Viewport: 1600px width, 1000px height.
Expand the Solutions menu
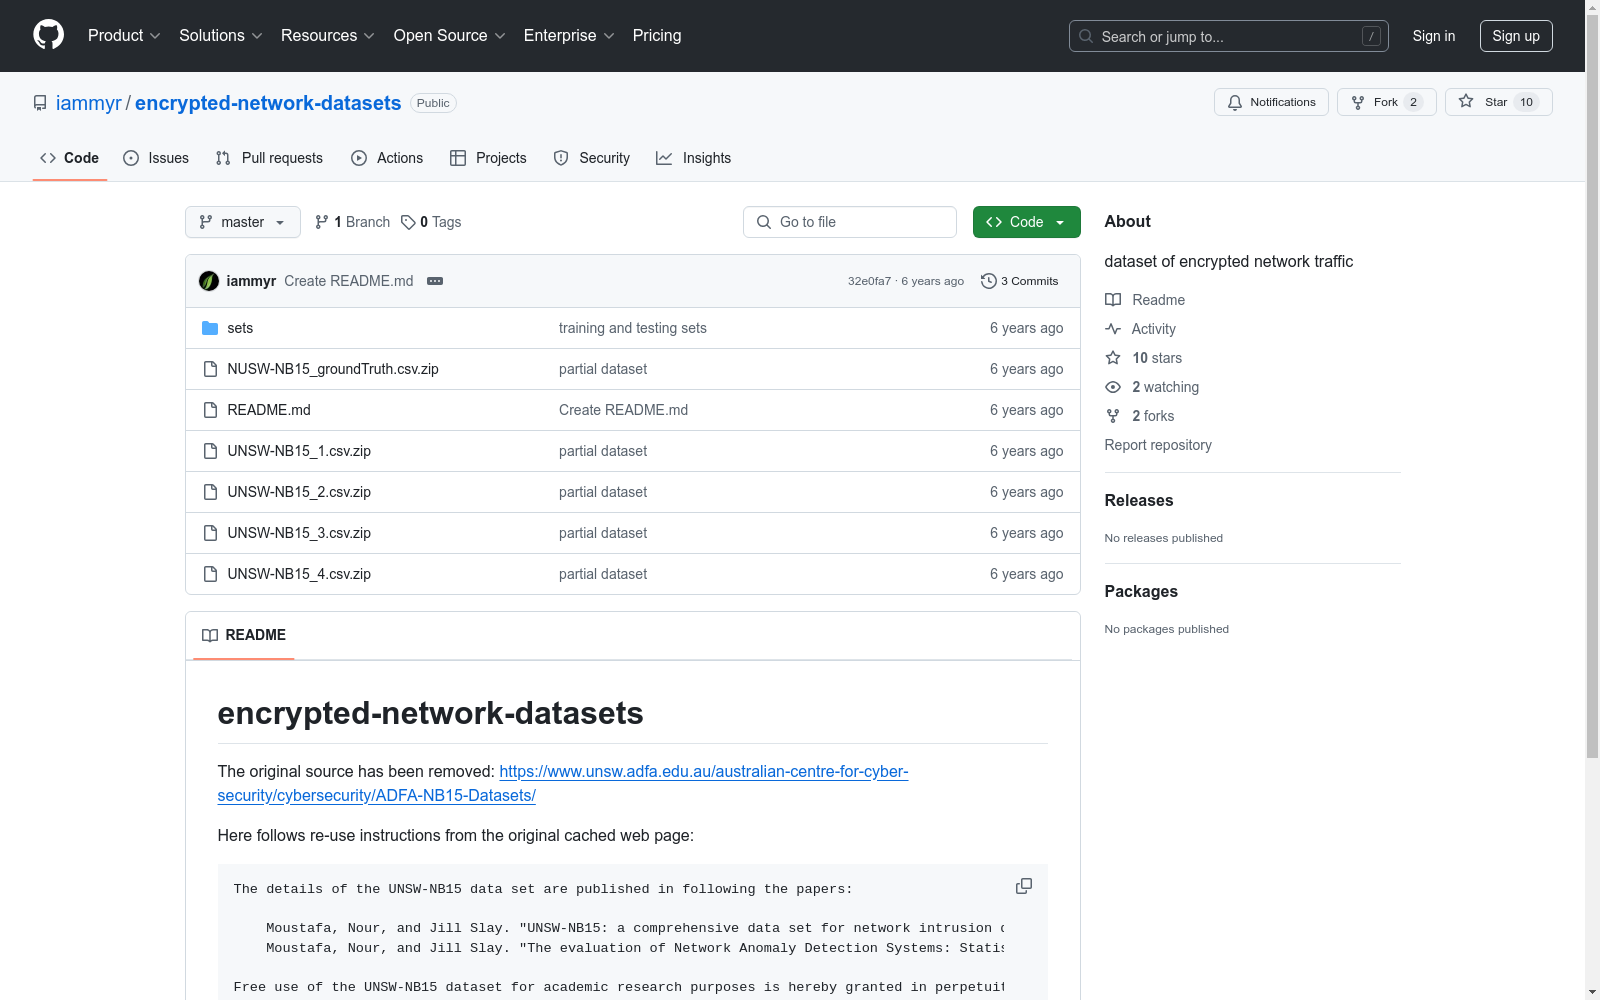click(x=220, y=36)
